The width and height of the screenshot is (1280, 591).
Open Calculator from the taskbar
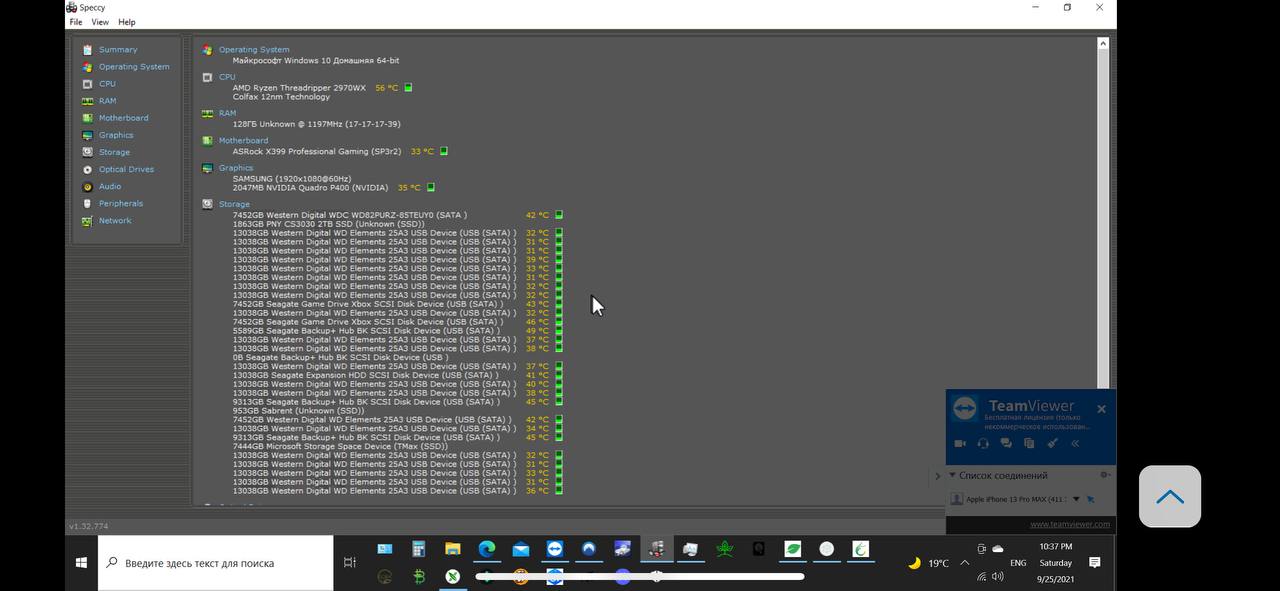coord(419,549)
